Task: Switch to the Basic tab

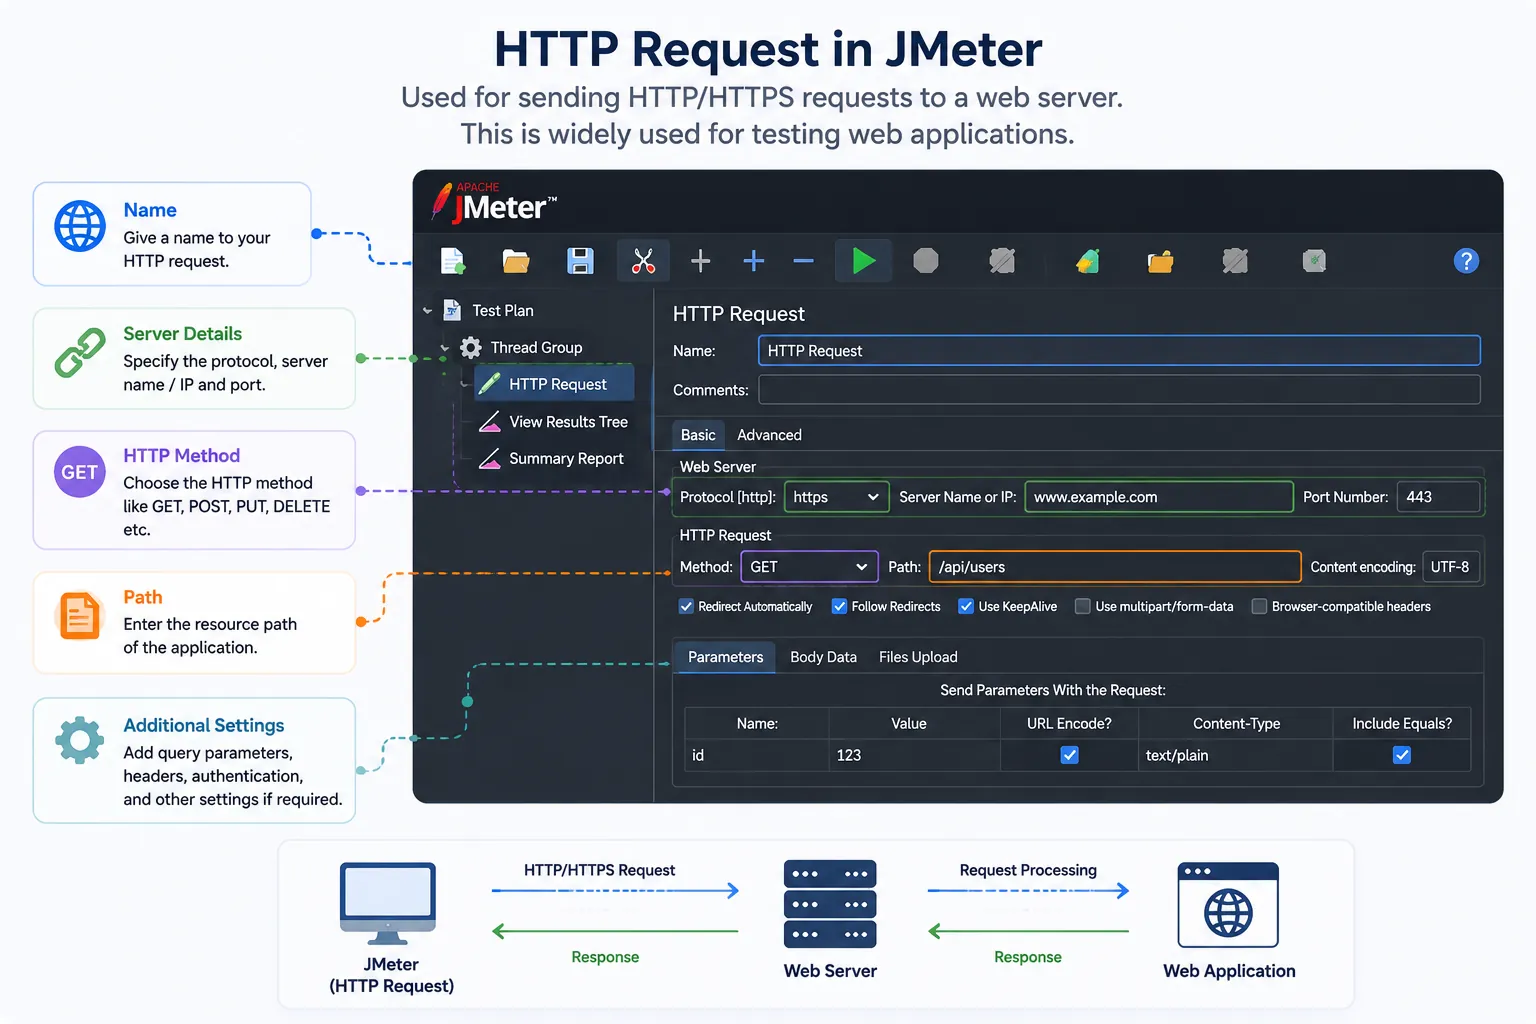Action: point(698,435)
